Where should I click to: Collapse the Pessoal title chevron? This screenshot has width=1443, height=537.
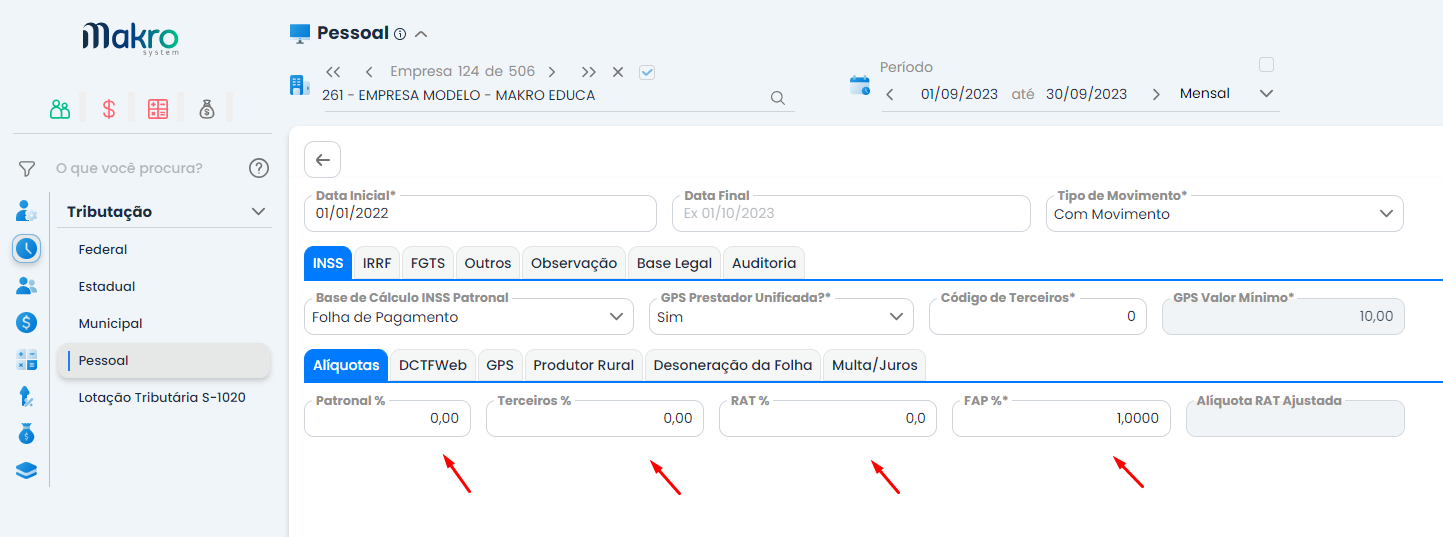coord(421,34)
